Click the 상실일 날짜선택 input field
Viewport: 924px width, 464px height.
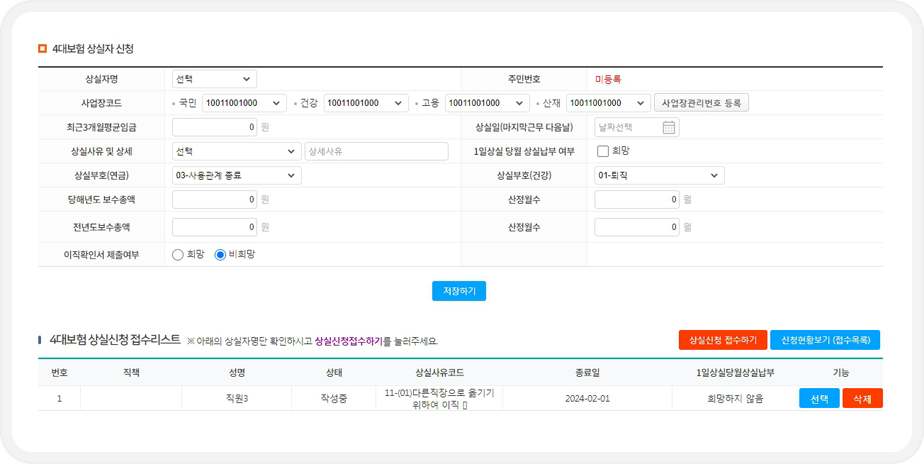point(637,127)
